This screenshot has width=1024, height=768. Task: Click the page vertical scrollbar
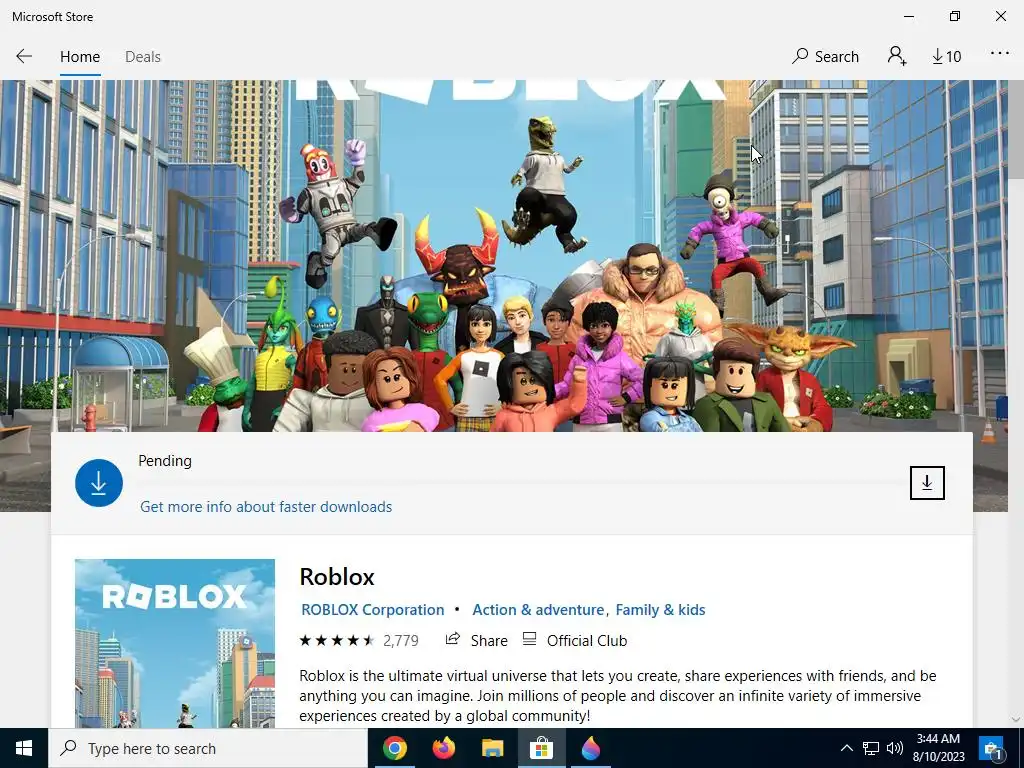pos(1016,127)
